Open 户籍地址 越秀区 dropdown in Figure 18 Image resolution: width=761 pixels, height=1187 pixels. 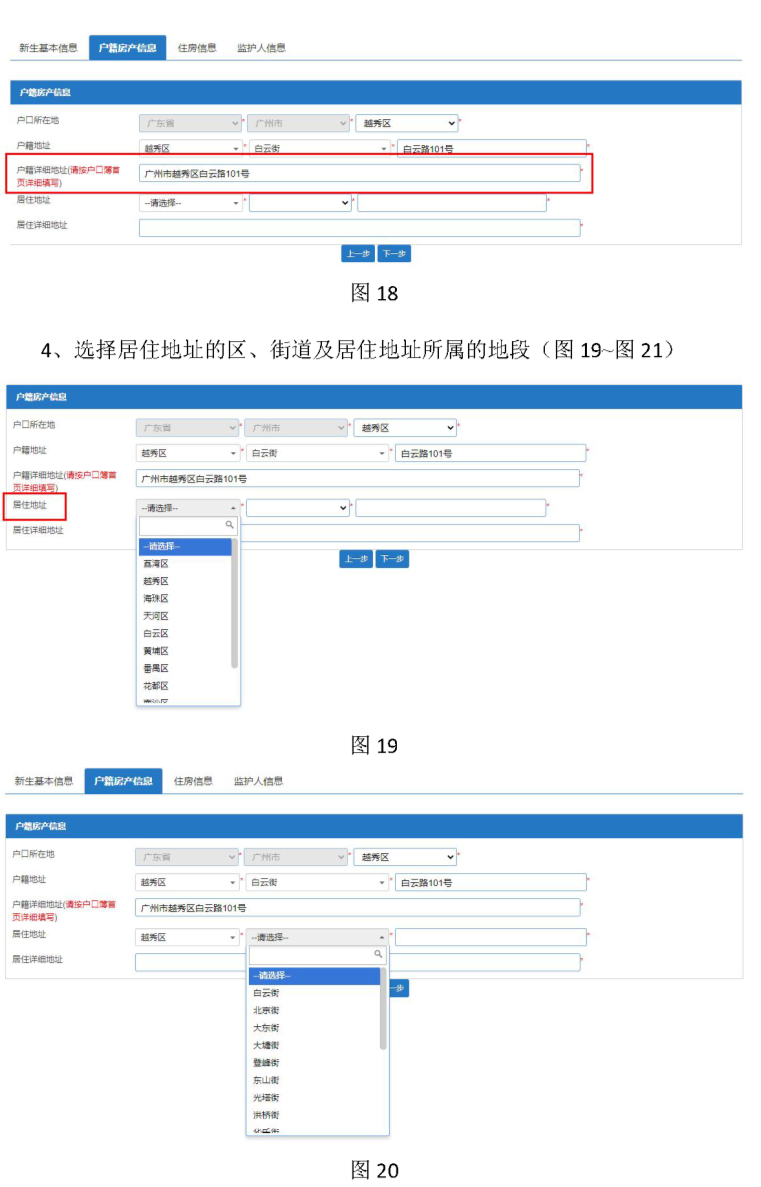click(191, 148)
